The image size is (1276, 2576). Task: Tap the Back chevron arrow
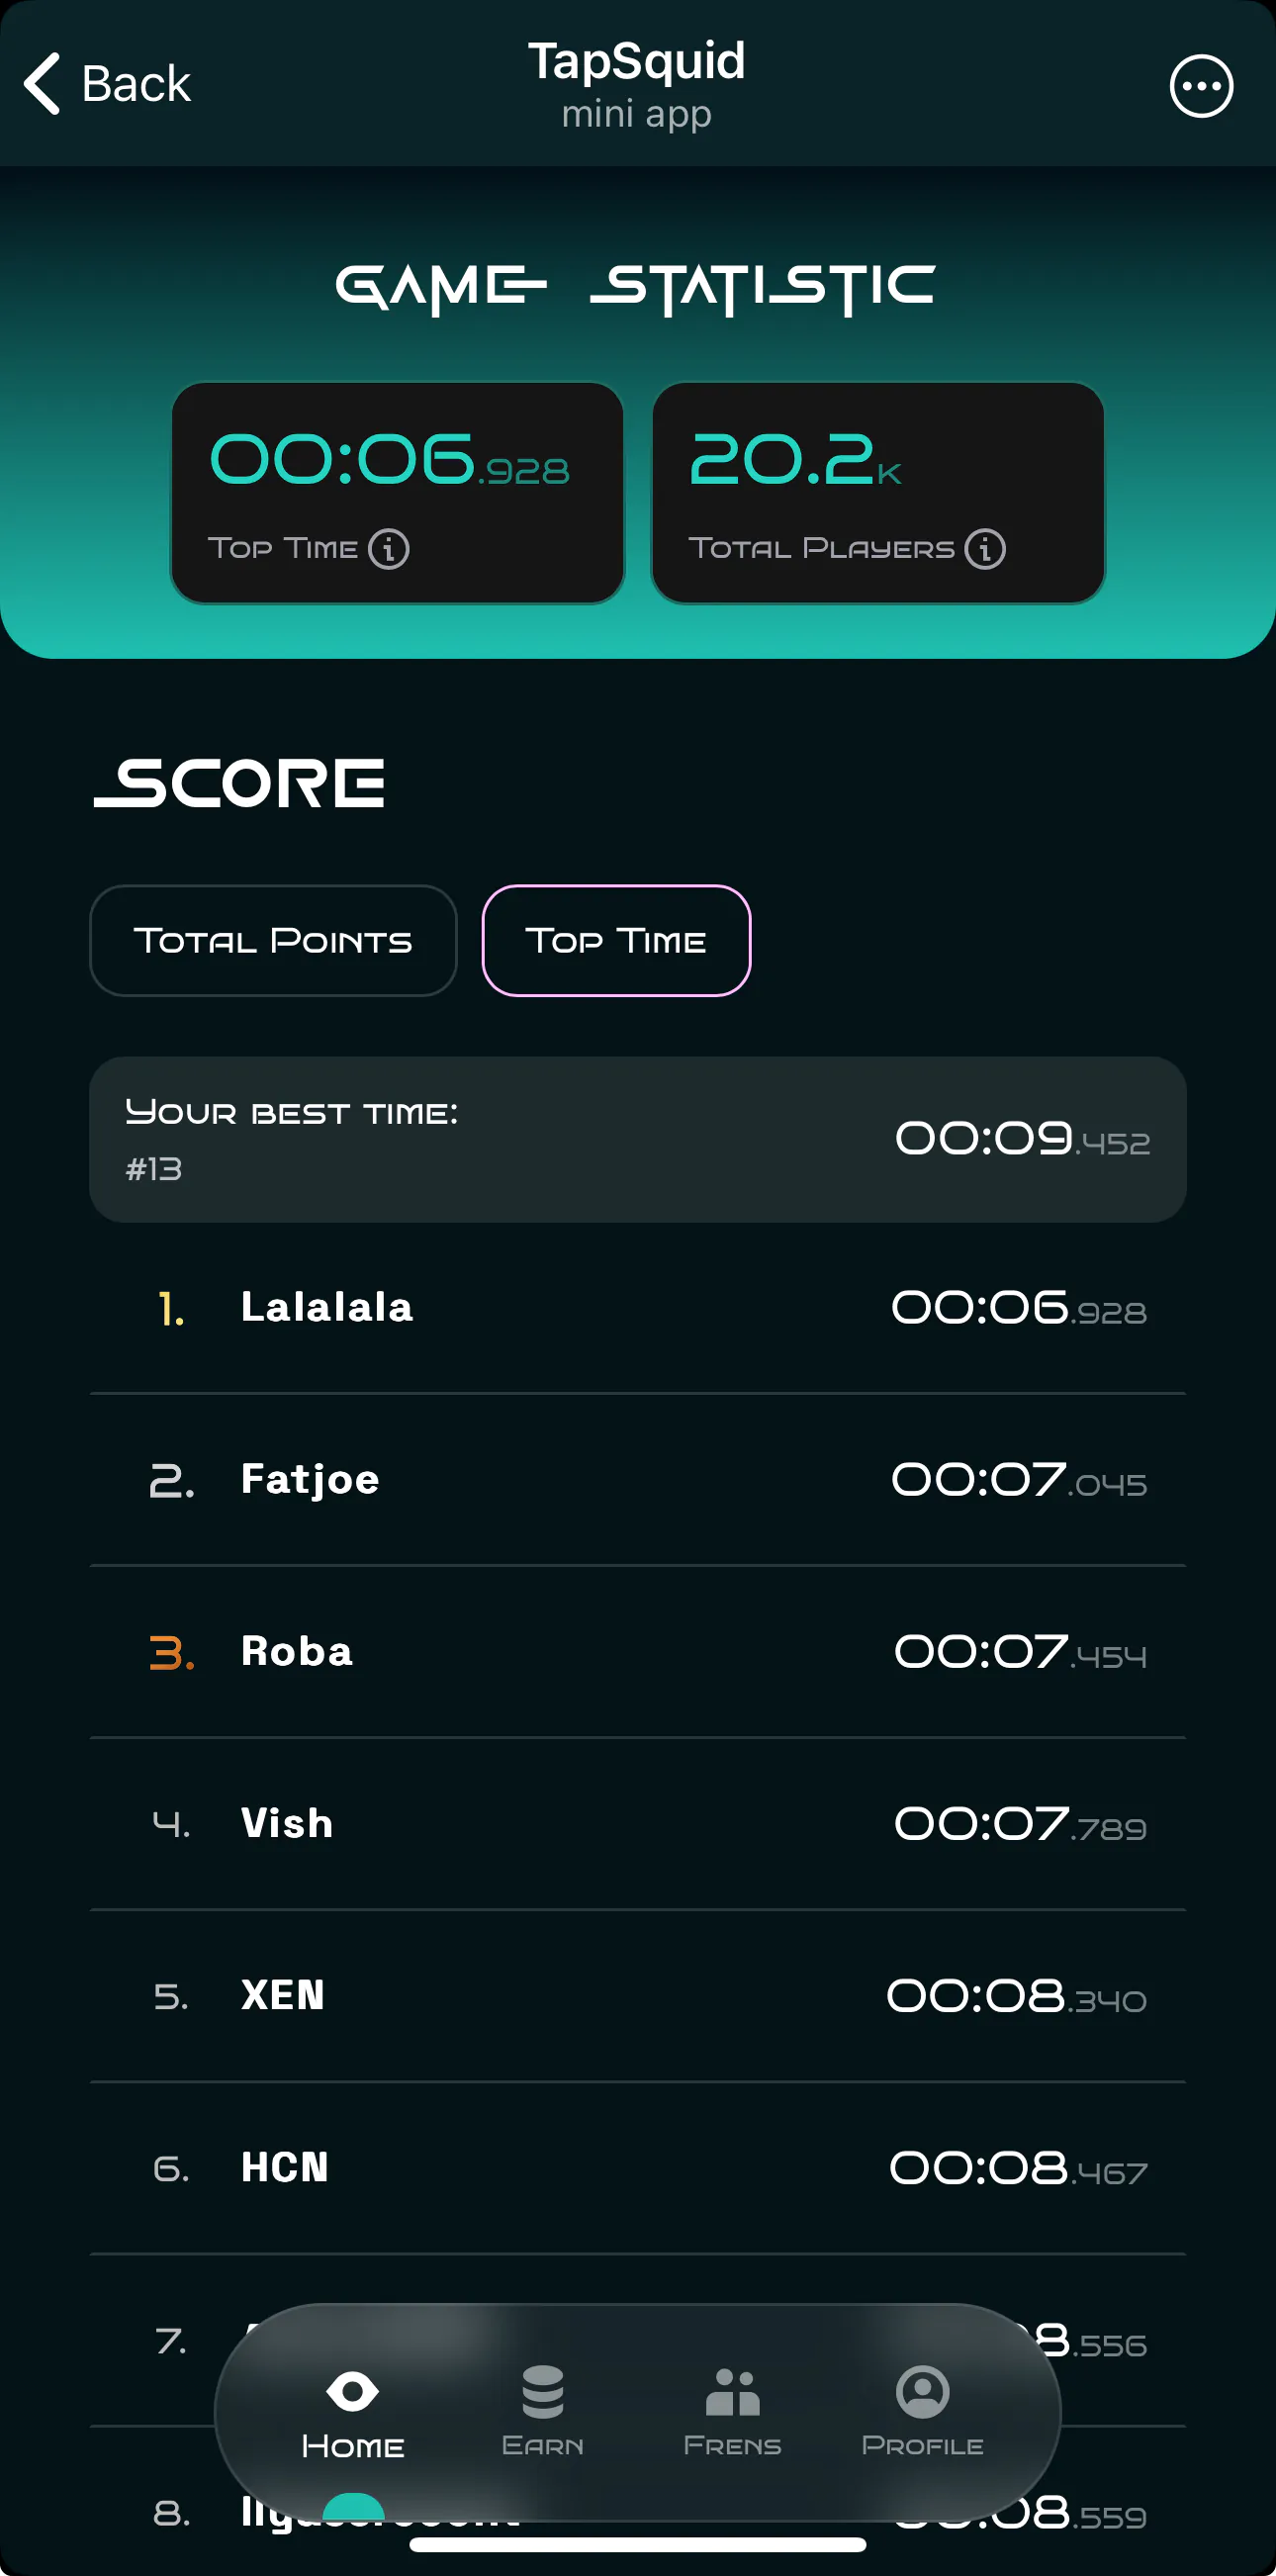click(x=43, y=84)
